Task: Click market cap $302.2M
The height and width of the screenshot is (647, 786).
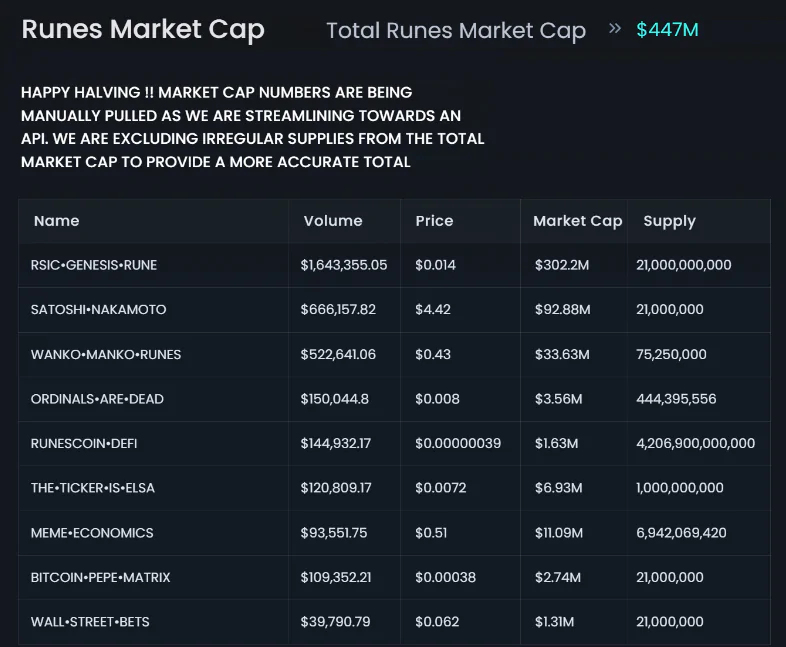Action: point(562,265)
